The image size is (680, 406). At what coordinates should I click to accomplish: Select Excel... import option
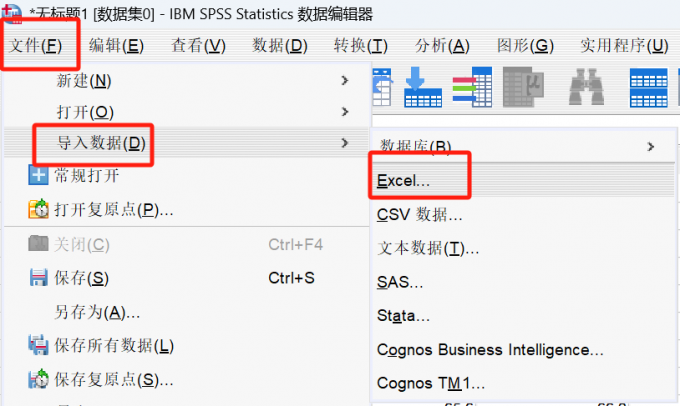tap(403, 180)
